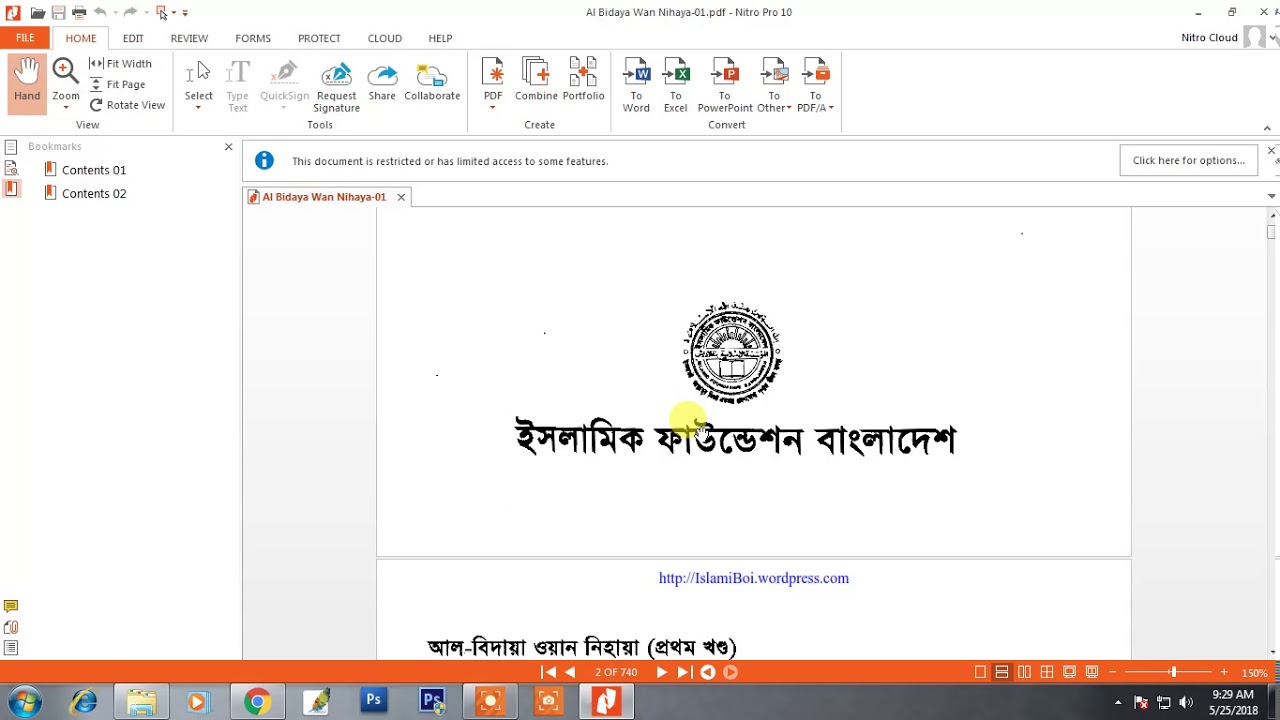Click the Type Text tool
Image resolution: width=1280 pixels, height=720 pixels.
[x=237, y=85]
